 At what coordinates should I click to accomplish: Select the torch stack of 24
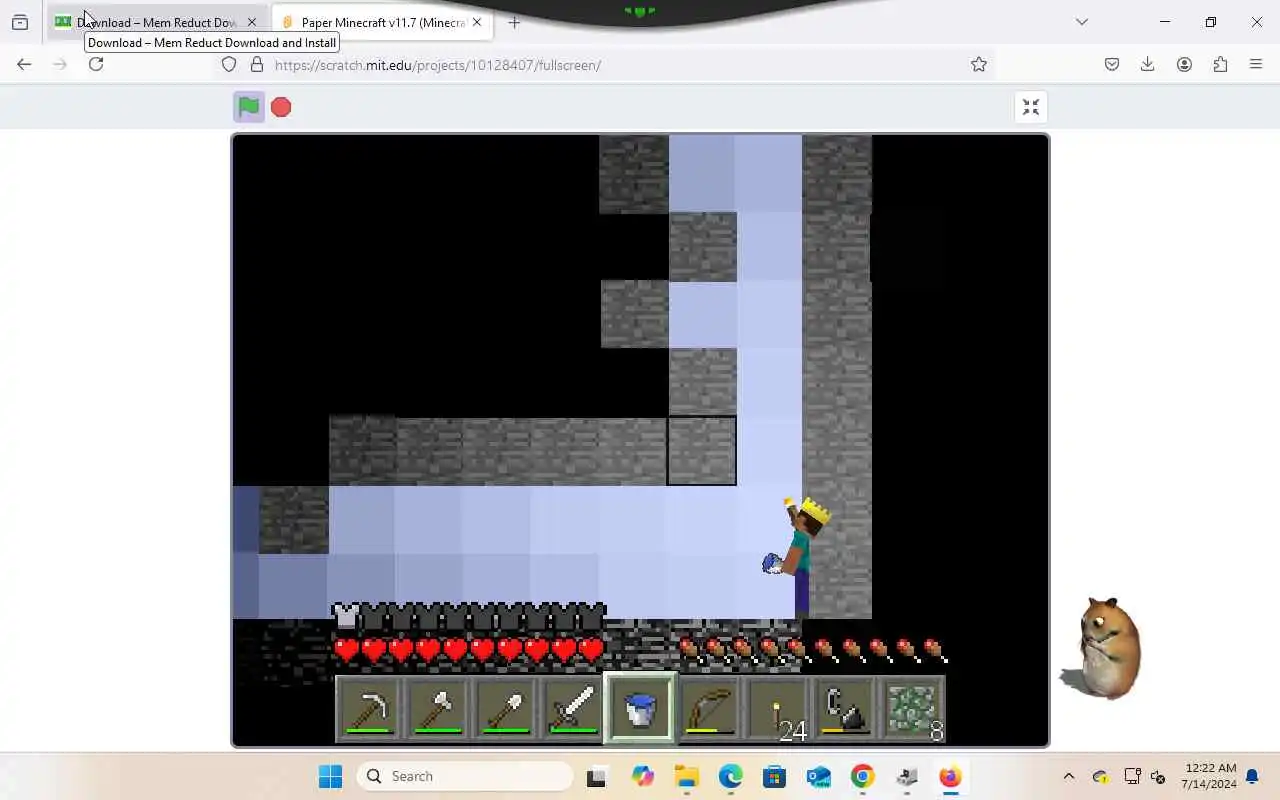click(x=777, y=709)
